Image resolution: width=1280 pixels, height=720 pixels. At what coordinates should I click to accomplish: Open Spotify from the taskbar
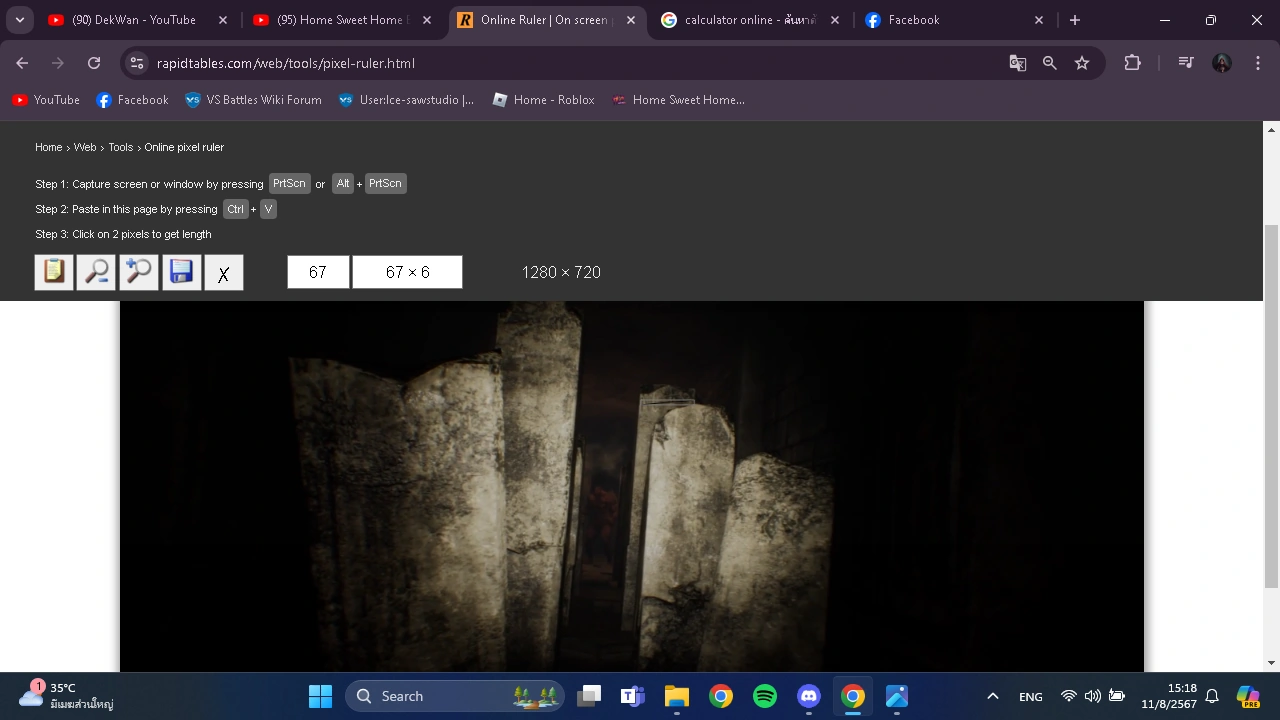click(x=765, y=696)
